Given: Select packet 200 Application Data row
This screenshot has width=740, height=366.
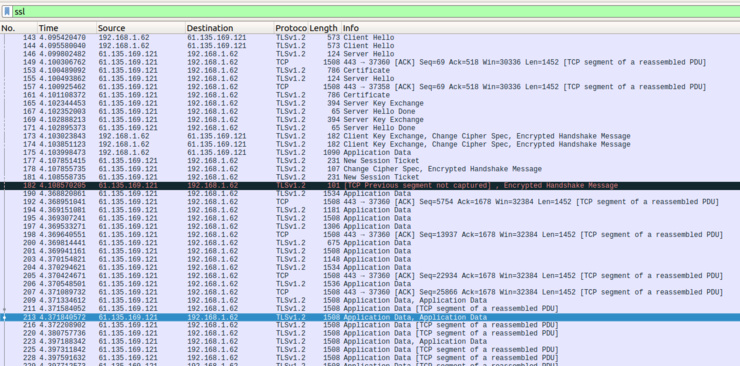Looking at the screenshot, I should click(x=370, y=243).
